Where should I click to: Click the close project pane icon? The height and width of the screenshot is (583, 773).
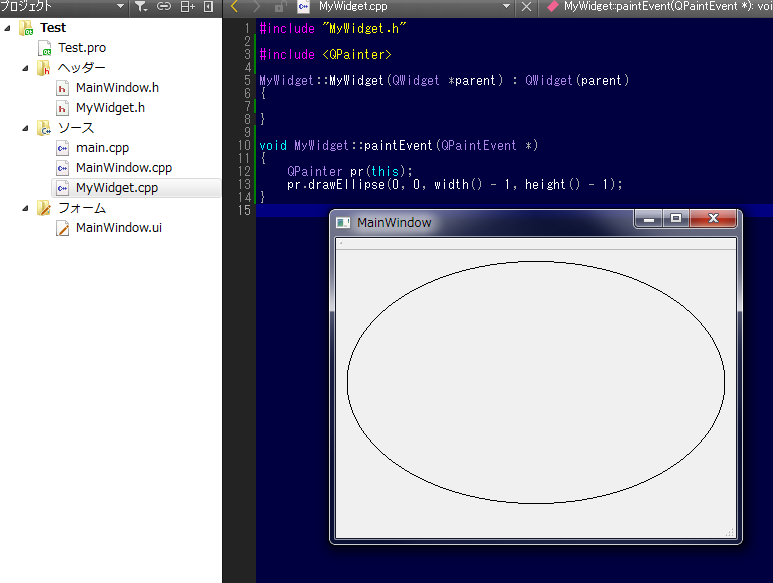(209, 6)
